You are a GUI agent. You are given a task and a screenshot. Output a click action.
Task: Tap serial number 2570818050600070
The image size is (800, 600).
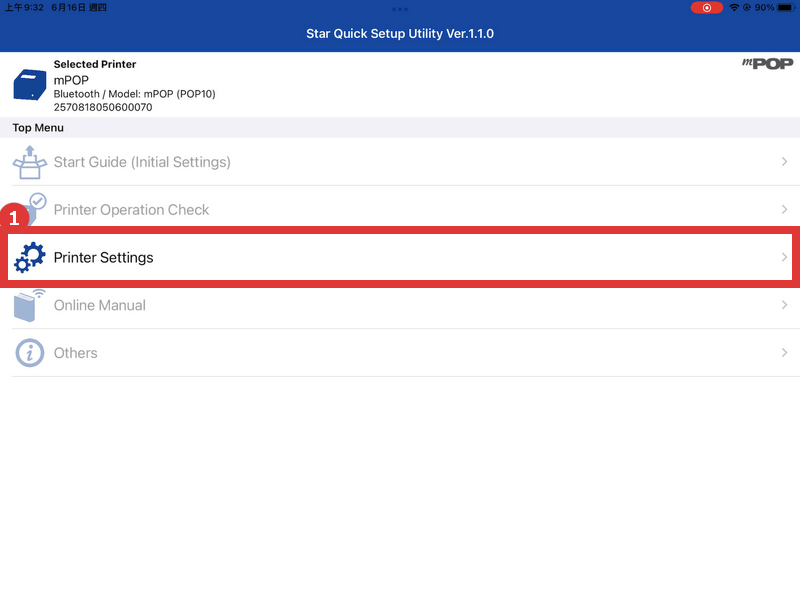coord(103,107)
